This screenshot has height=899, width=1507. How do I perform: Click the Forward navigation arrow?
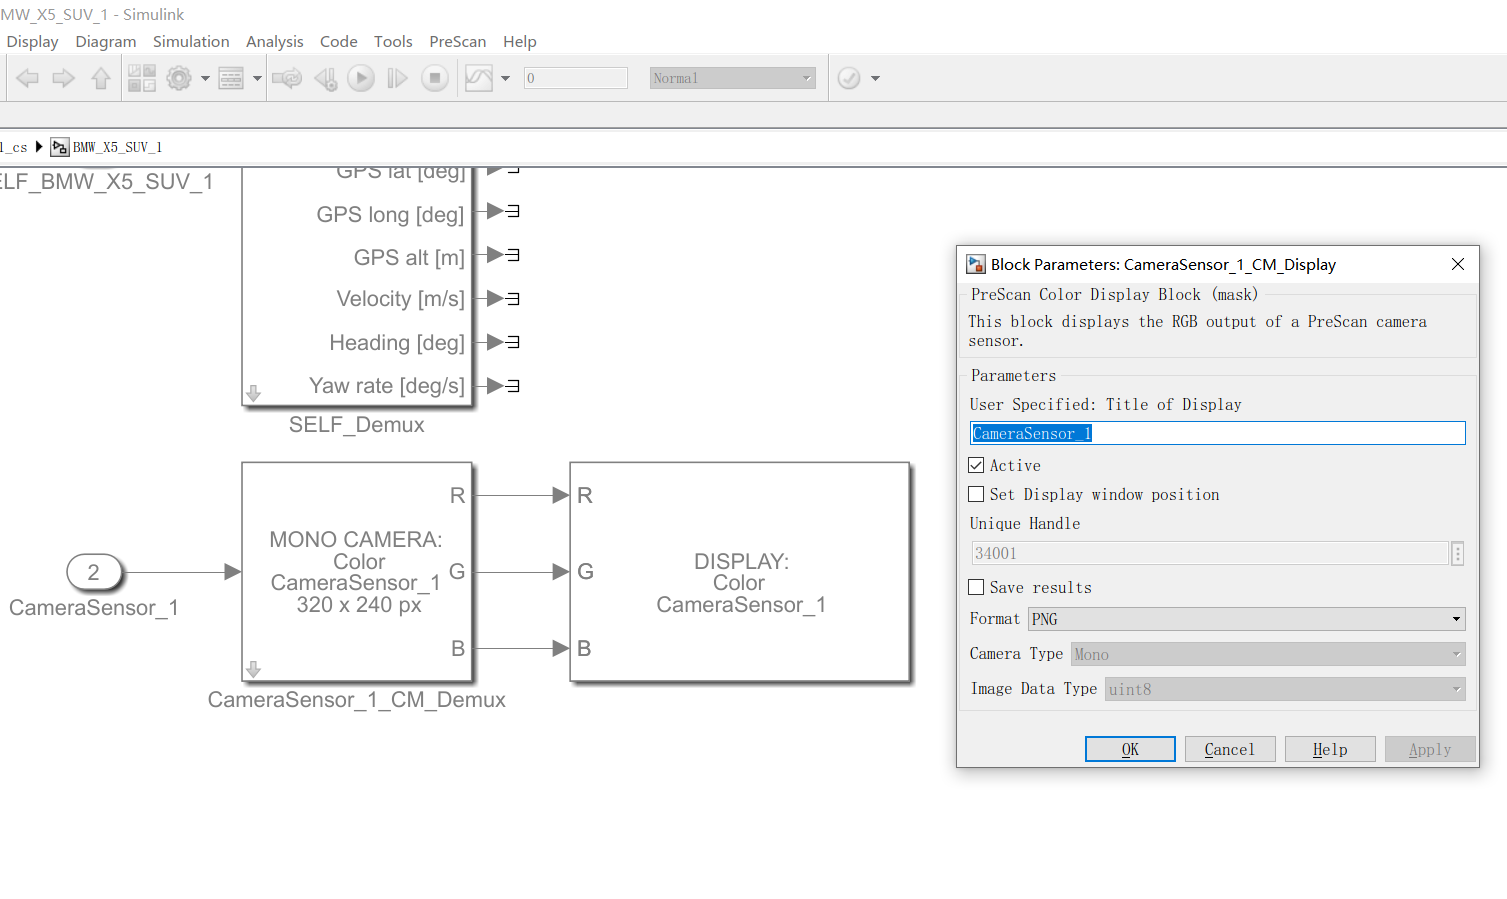tap(64, 78)
